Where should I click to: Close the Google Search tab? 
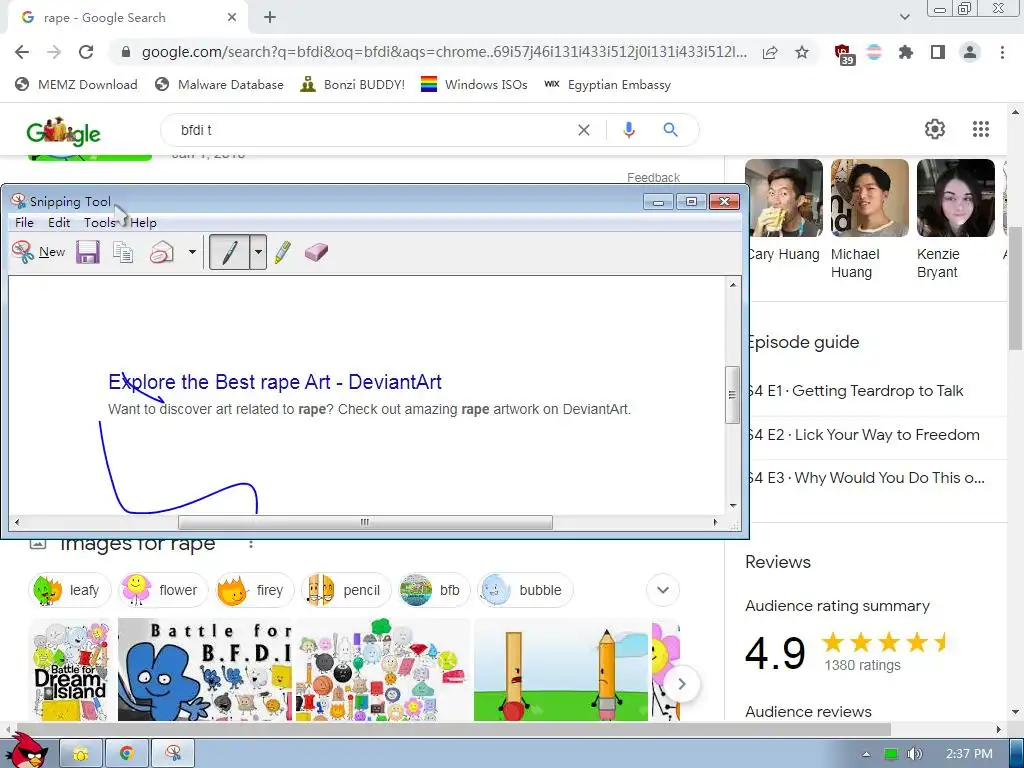click(x=232, y=18)
